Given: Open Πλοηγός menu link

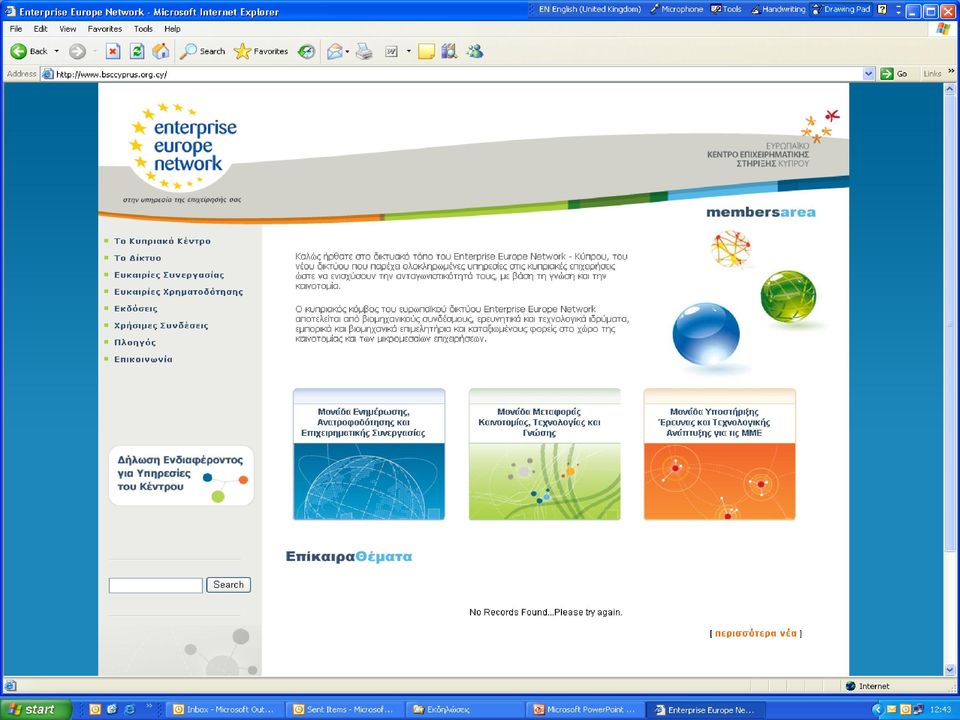Looking at the screenshot, I should pos(135,343).
